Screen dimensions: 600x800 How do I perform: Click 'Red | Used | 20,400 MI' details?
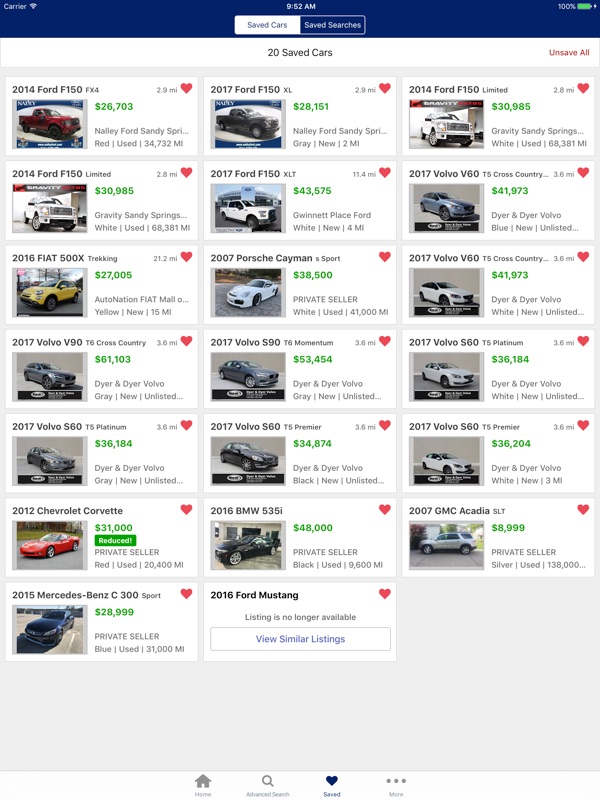139,565
